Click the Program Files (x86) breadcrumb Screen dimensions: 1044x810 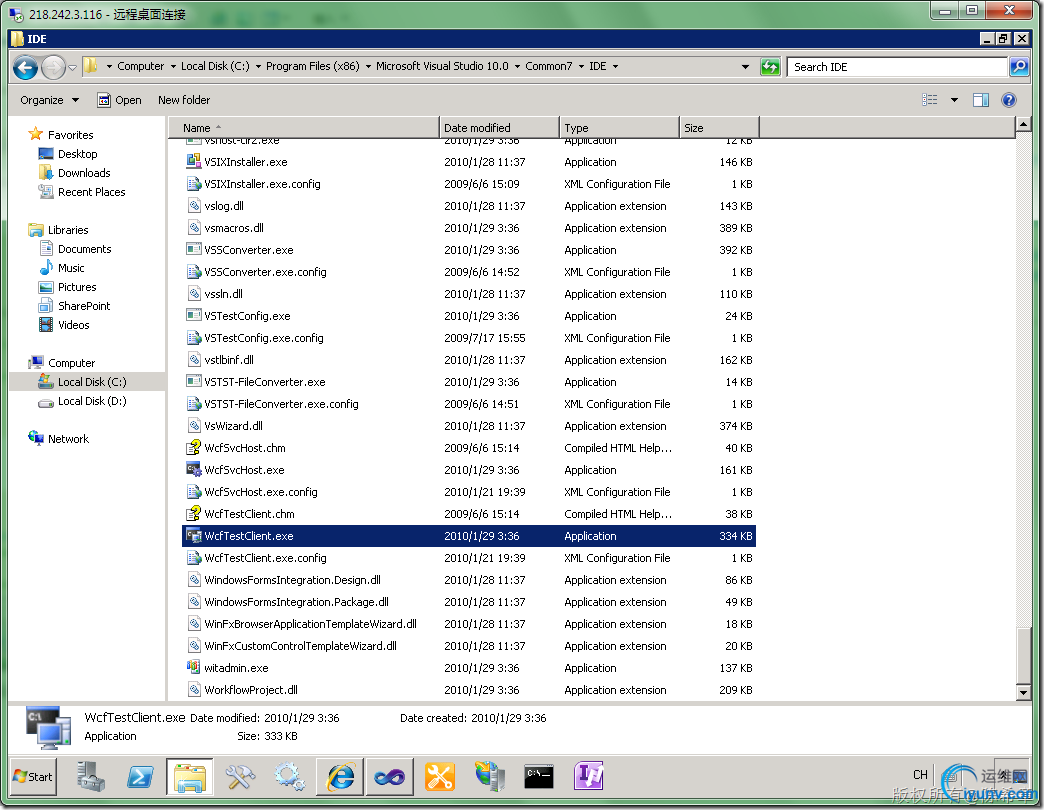click(x=312, y=66)
